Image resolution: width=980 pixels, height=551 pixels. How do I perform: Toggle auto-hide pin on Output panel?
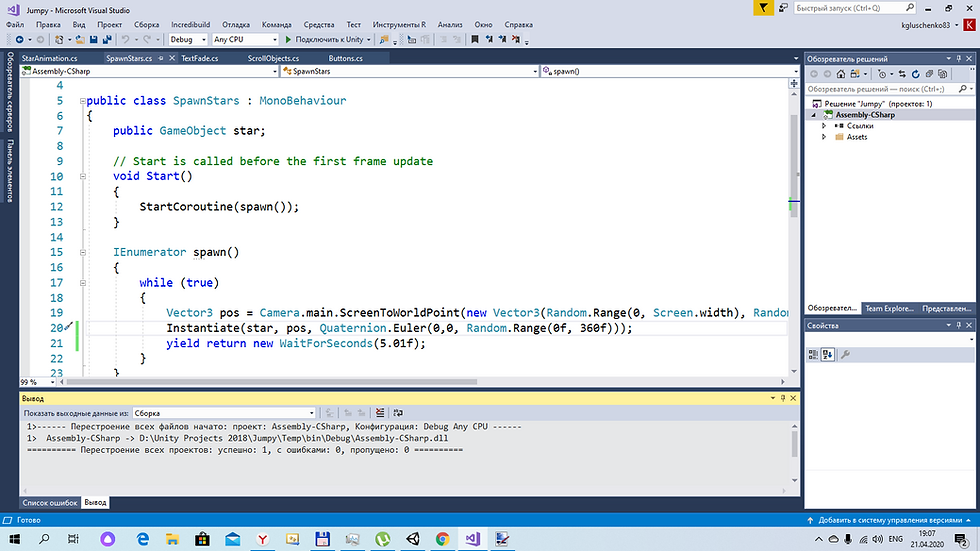coord(782,398)
